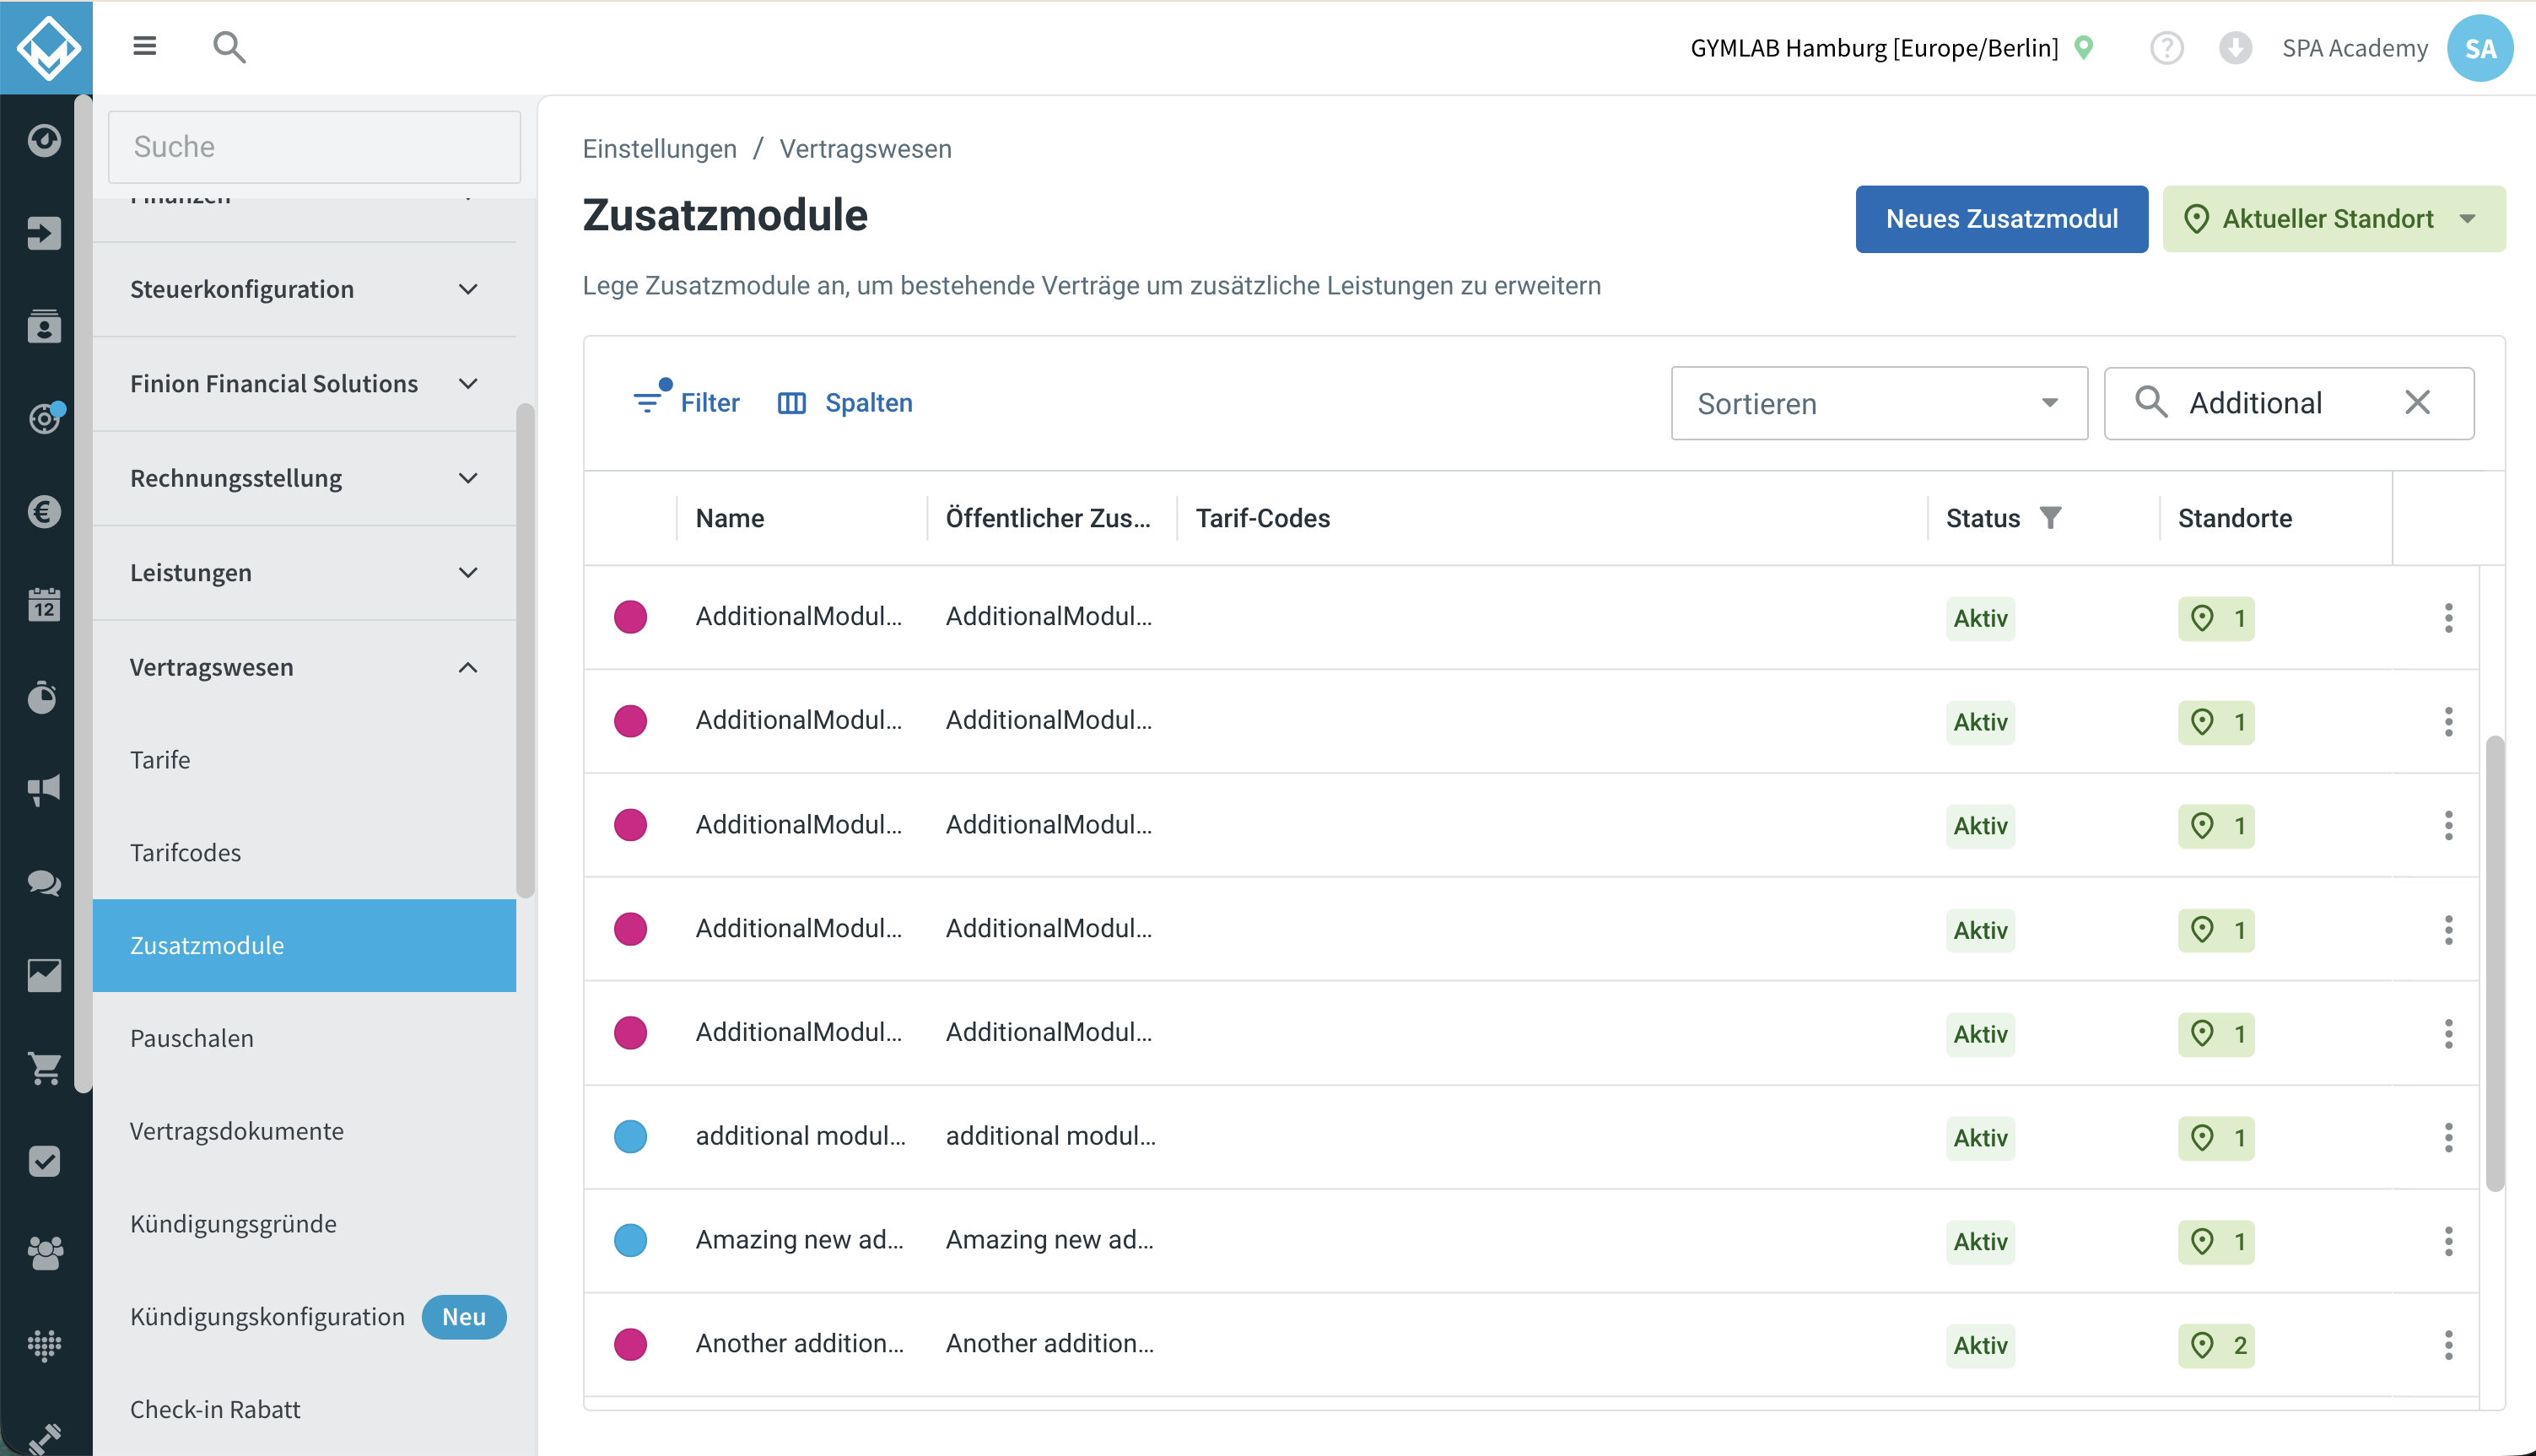Expand the Steuerkonfiguration section
Image resolution: width=2536 pixels, height=1456 pixels.
point(304,289)
